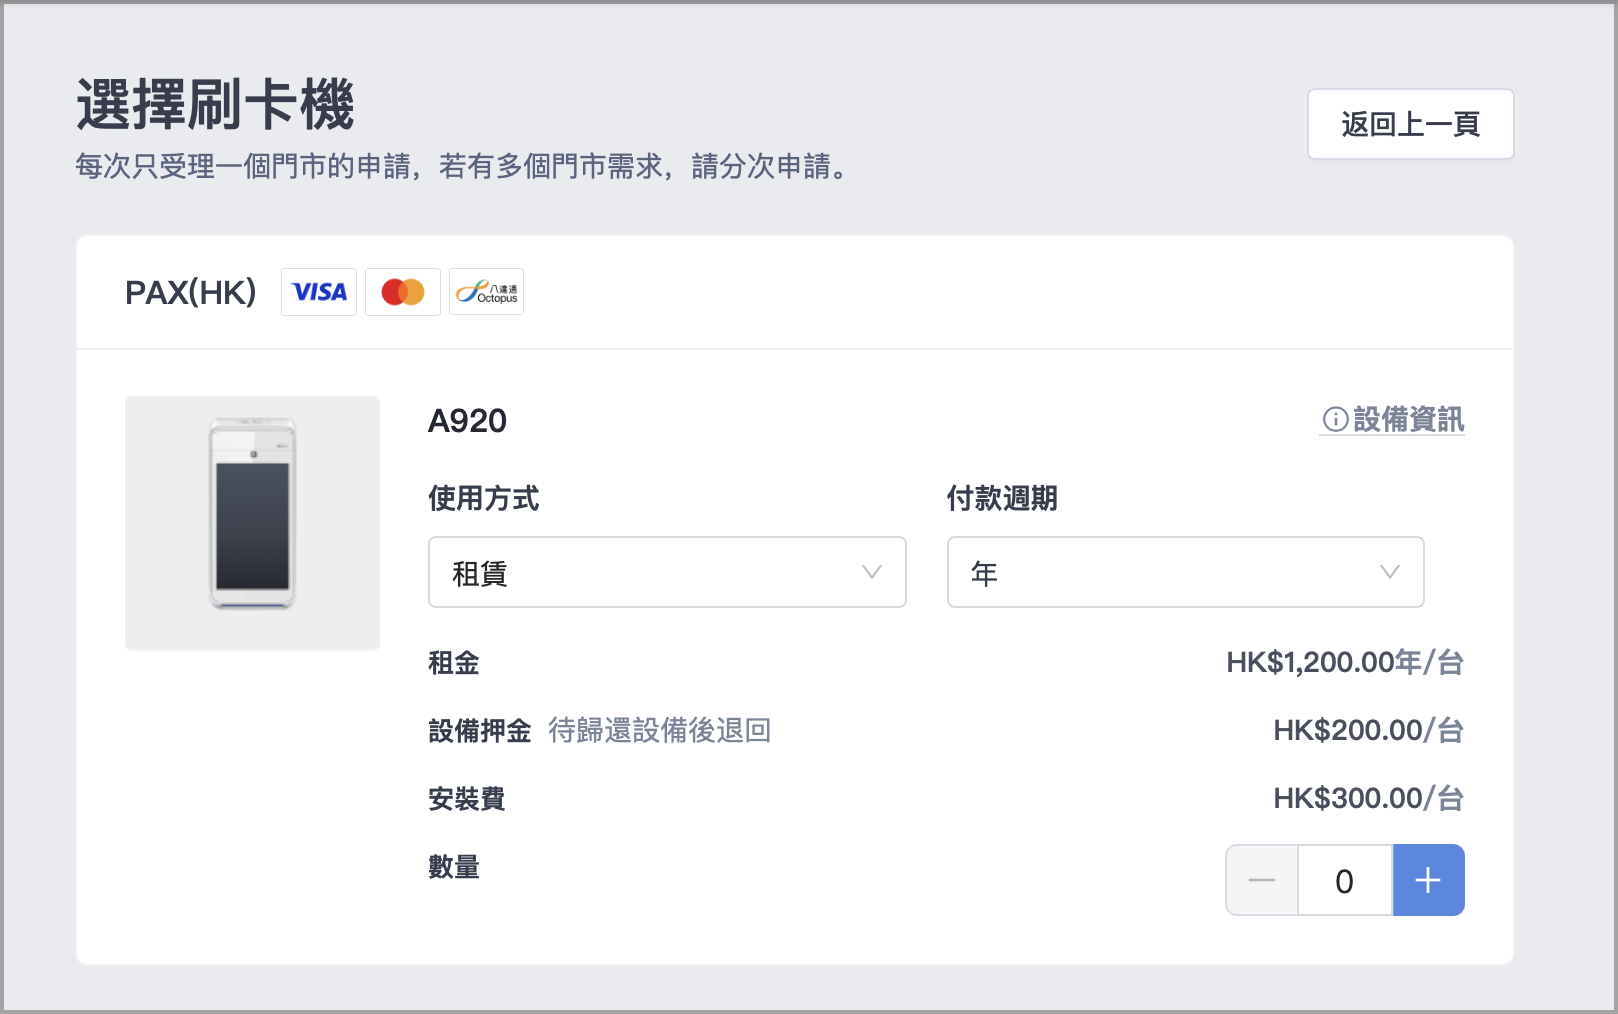This screenshot has height=1014, width=1618.
Task: Click the quantity input field showing 0
Action: click(x=1345, y=880)
